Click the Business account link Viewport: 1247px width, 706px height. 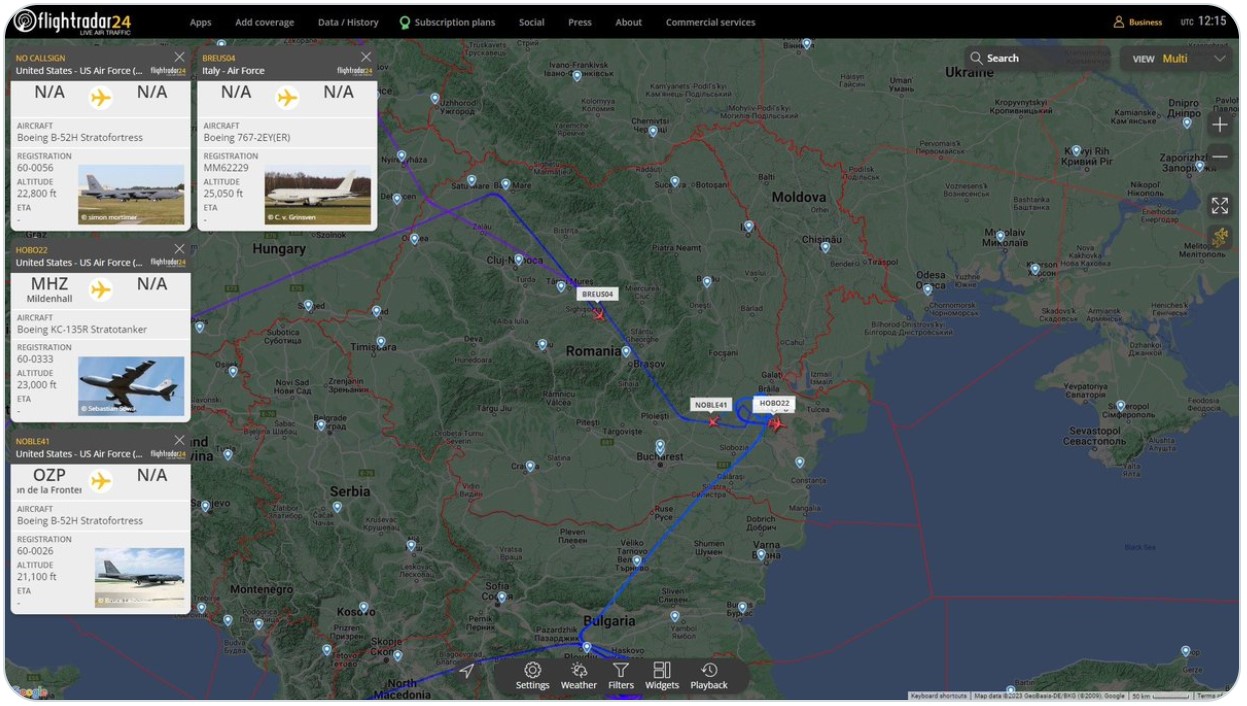[1138, 22]
